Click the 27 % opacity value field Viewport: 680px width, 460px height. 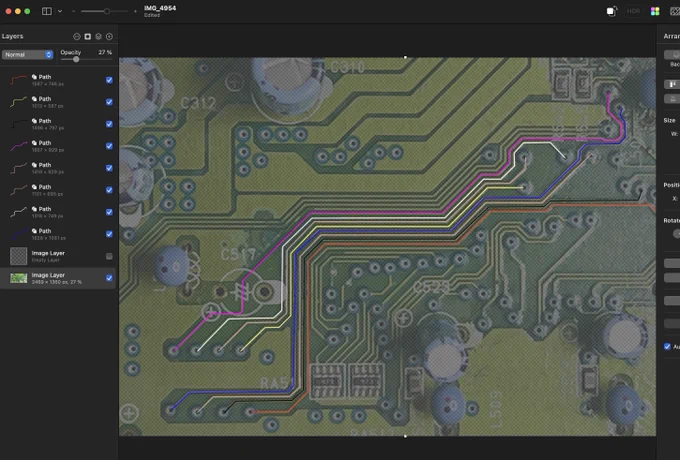tap(105, 52)
